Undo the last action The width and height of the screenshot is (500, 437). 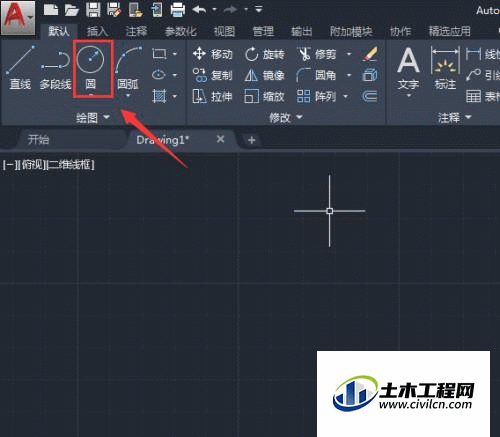point(199,10)
